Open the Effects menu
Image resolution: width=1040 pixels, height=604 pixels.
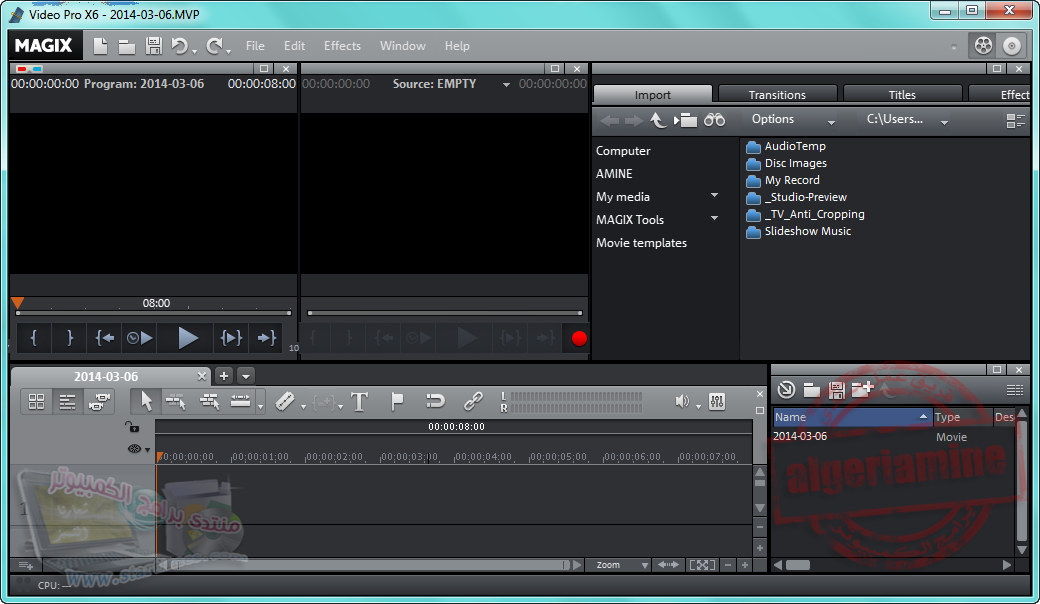pos(342,46)
